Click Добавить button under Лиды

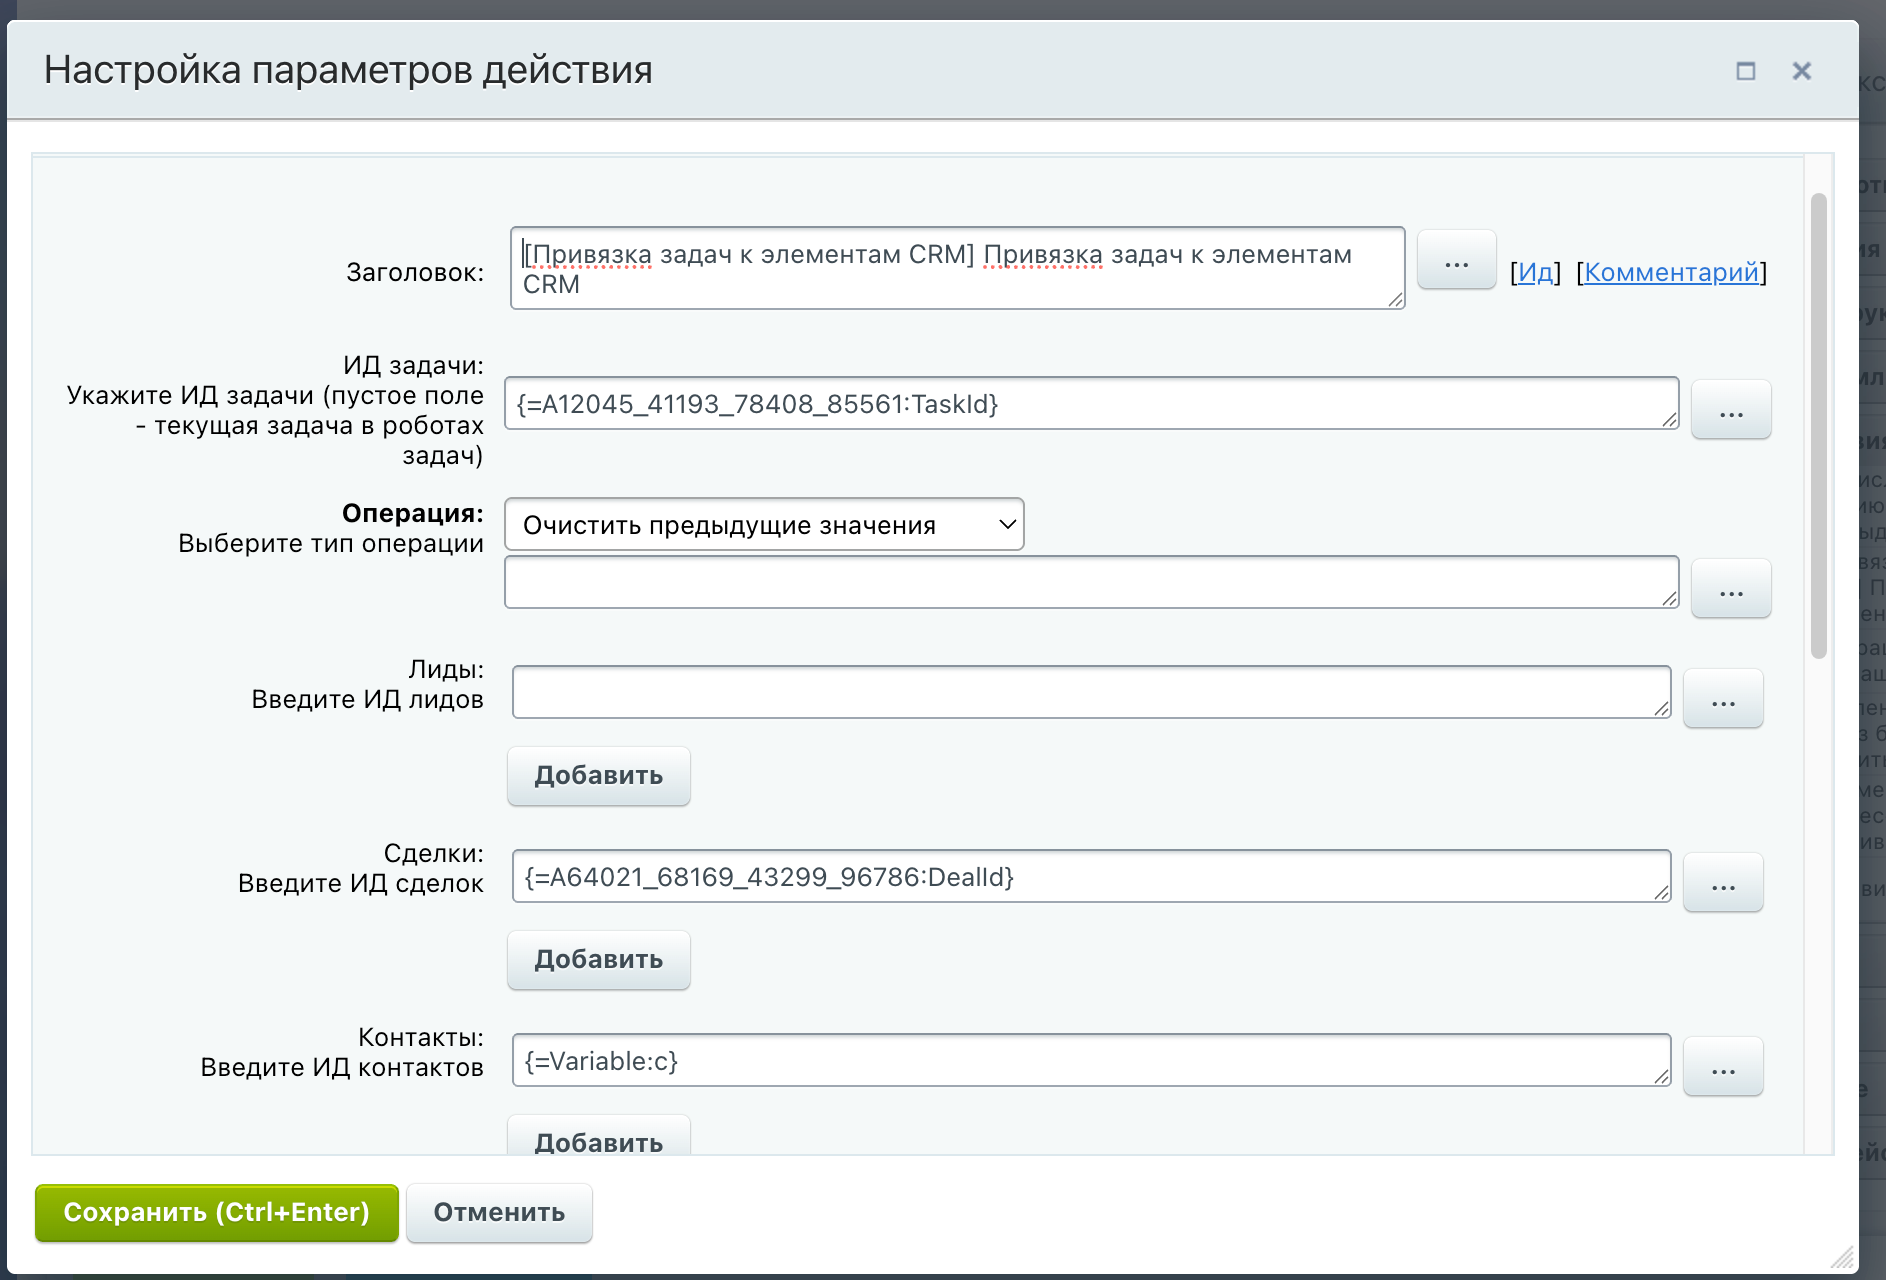click(598, 776)
